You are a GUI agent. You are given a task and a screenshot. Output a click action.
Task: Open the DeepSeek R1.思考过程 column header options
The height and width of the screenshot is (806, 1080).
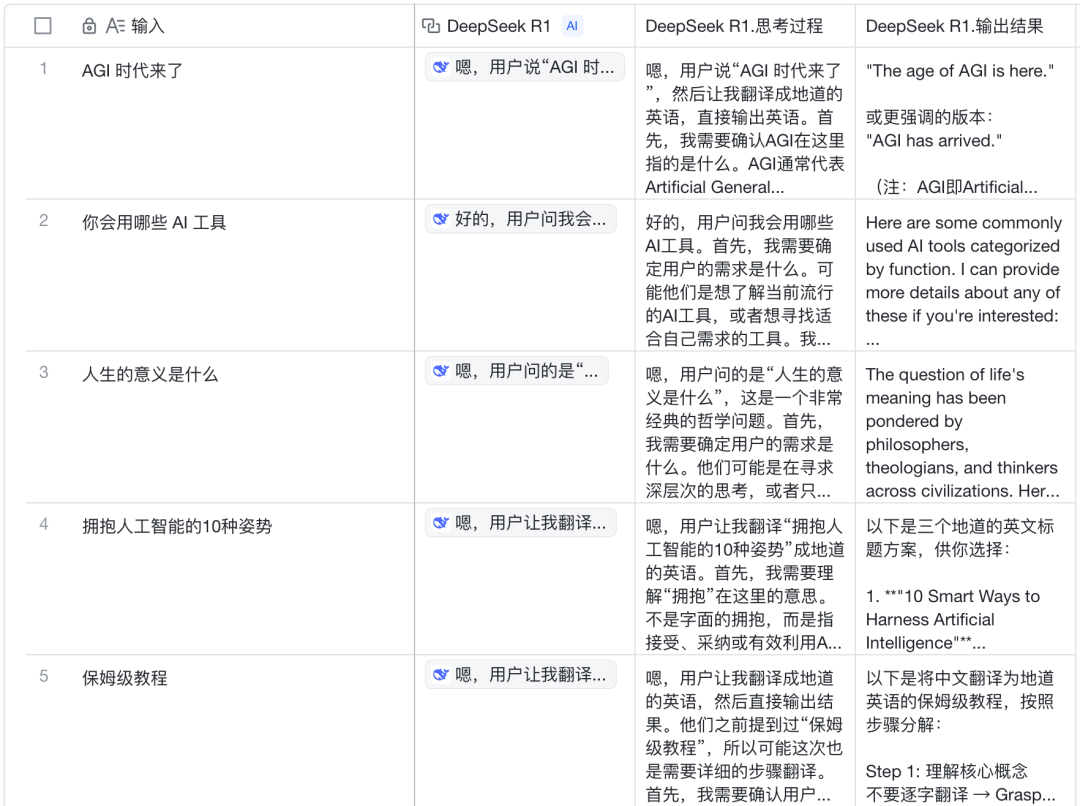(737, 25)
